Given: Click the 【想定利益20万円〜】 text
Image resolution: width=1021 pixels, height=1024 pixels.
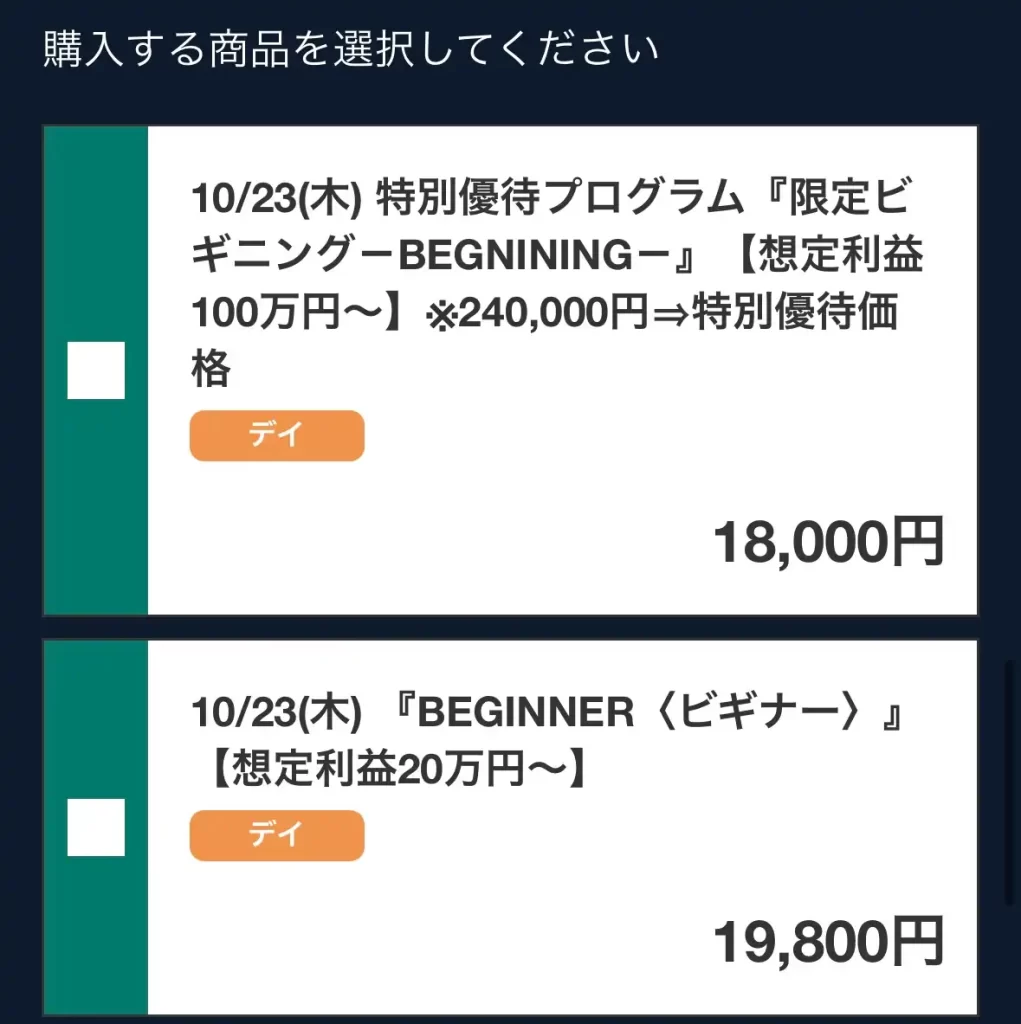Looking at the screenshot, I should [x=394, y=770].
